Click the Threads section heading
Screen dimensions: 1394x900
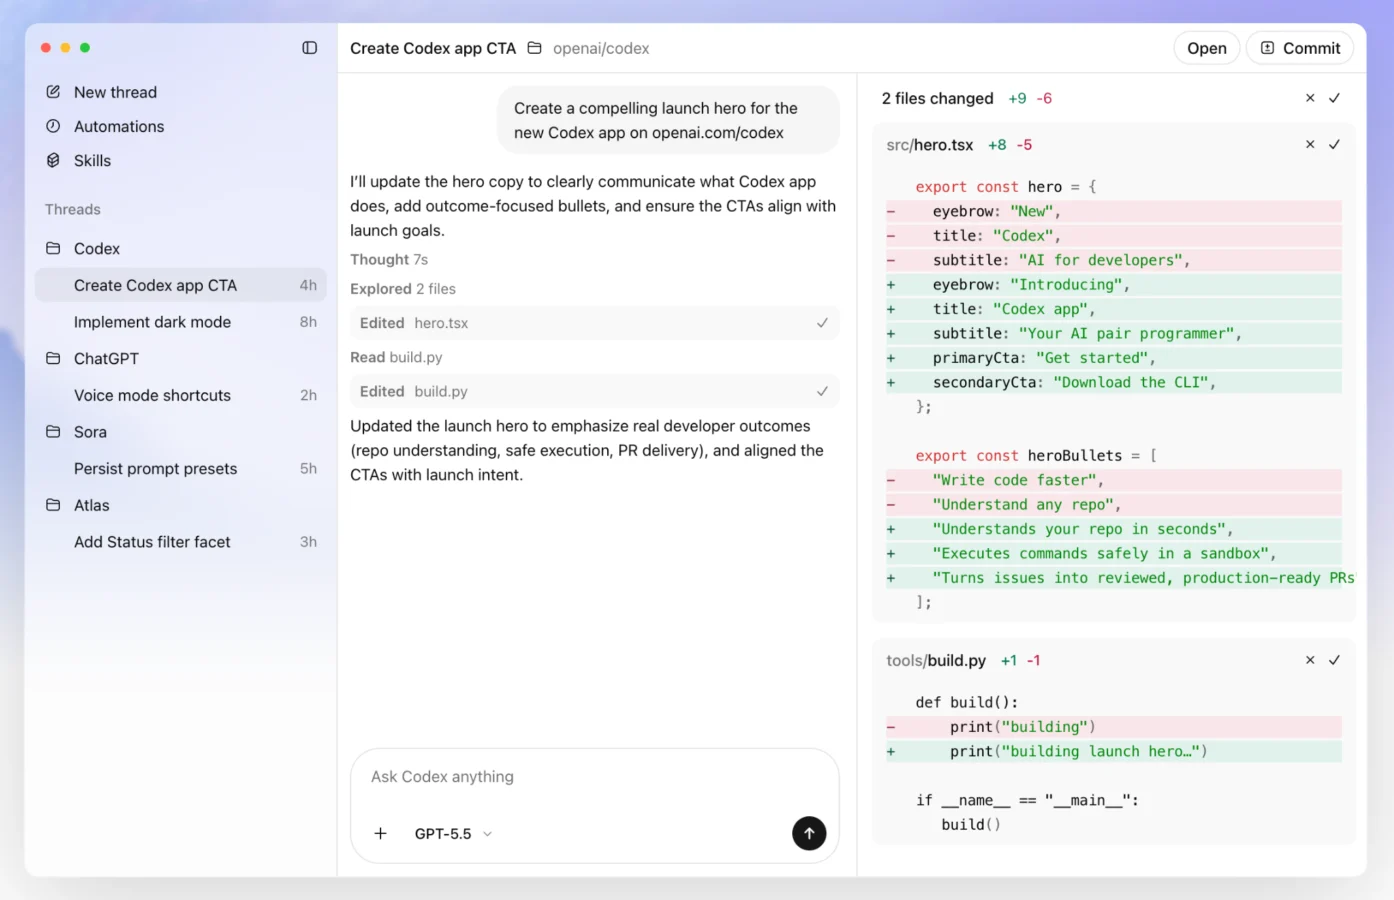pos(73,209)
